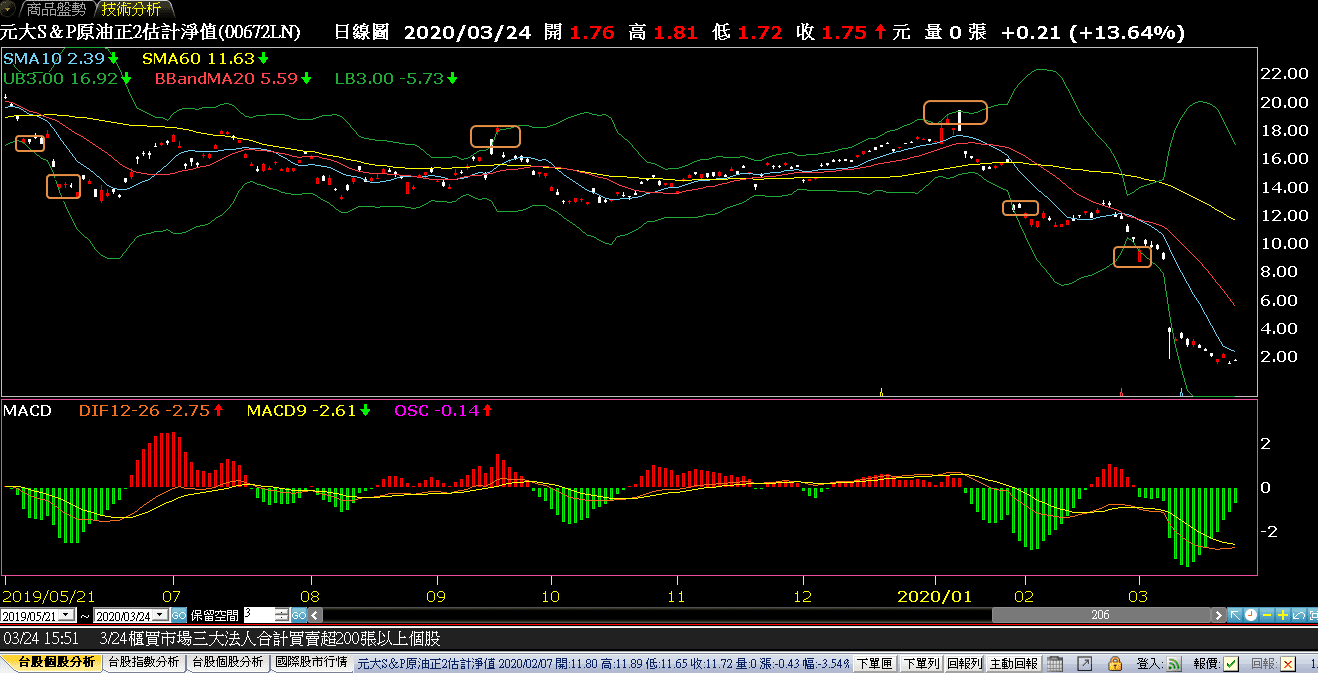Click the diagonal arrow cursor icon

pos(1235,615)
